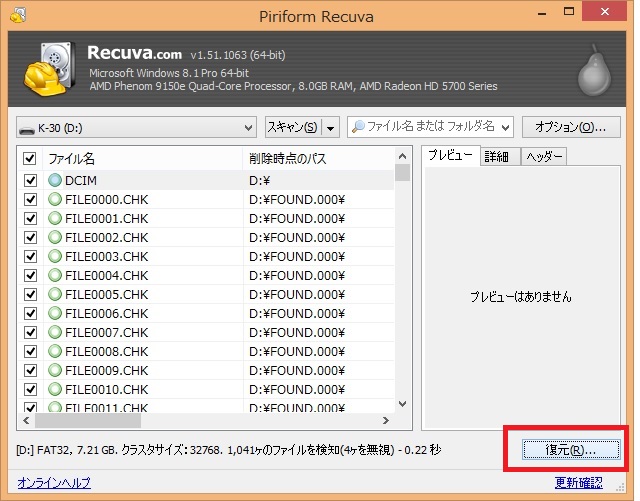Click the 復元(R)... recover button
This screenshot has height=501, width=640.
[x=571, y=450]
